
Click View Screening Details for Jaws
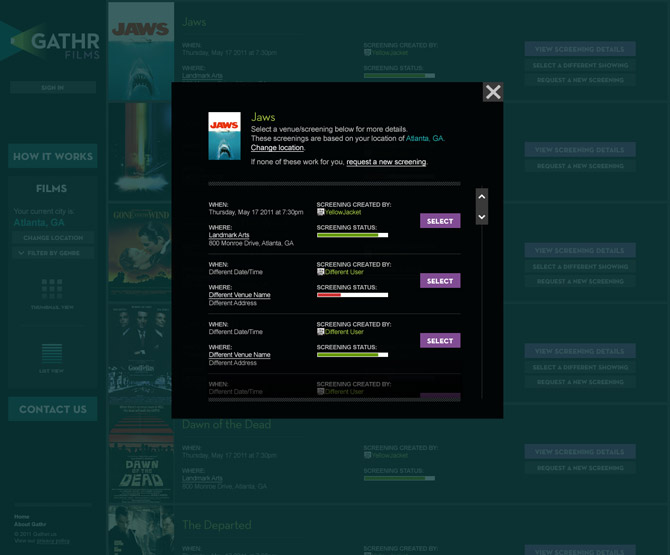click(580, 49)
